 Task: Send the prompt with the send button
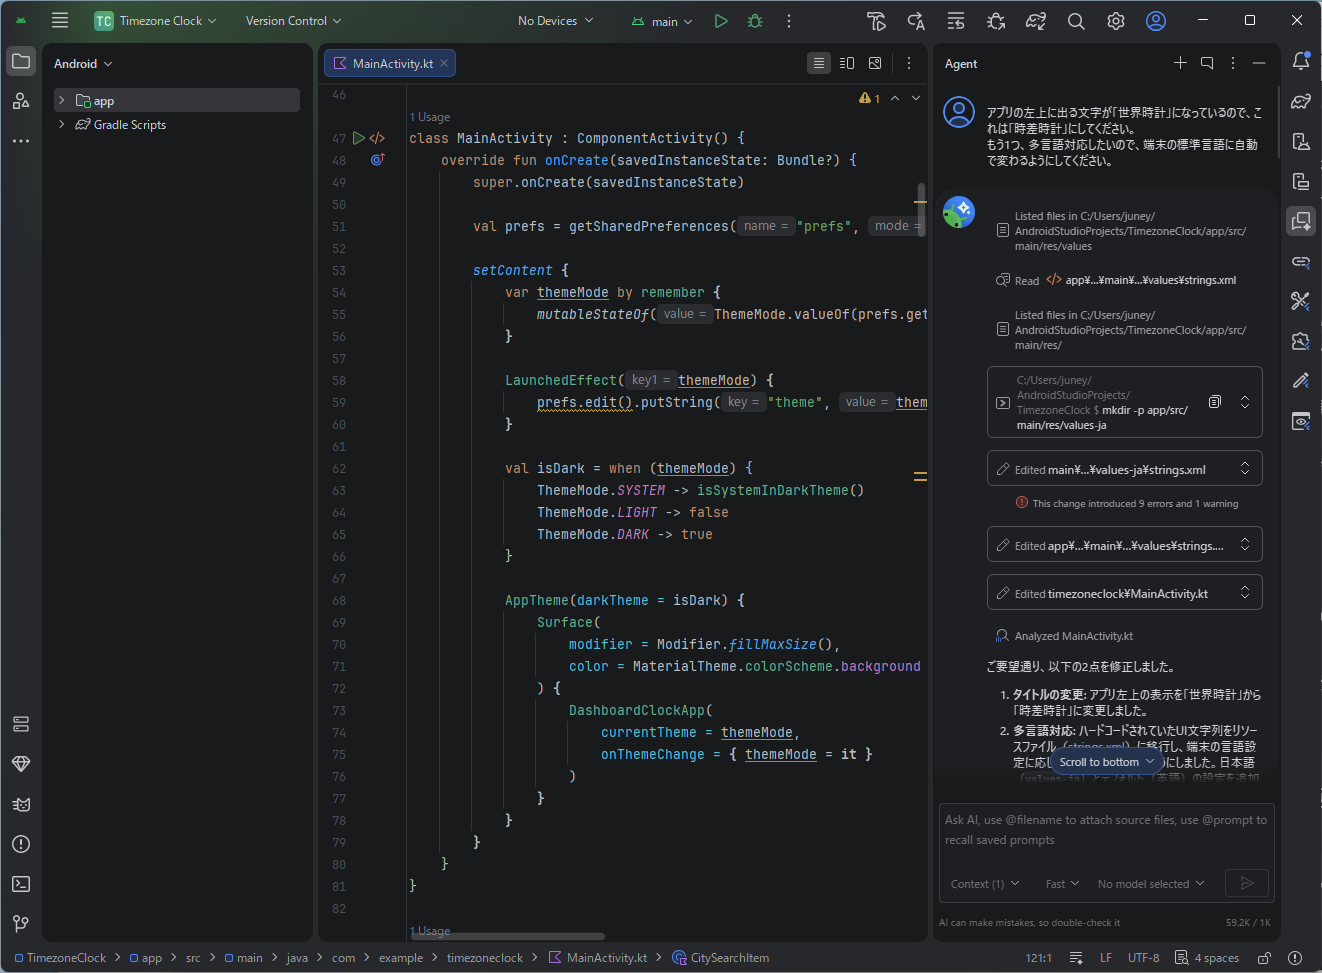coord(1247,883)
